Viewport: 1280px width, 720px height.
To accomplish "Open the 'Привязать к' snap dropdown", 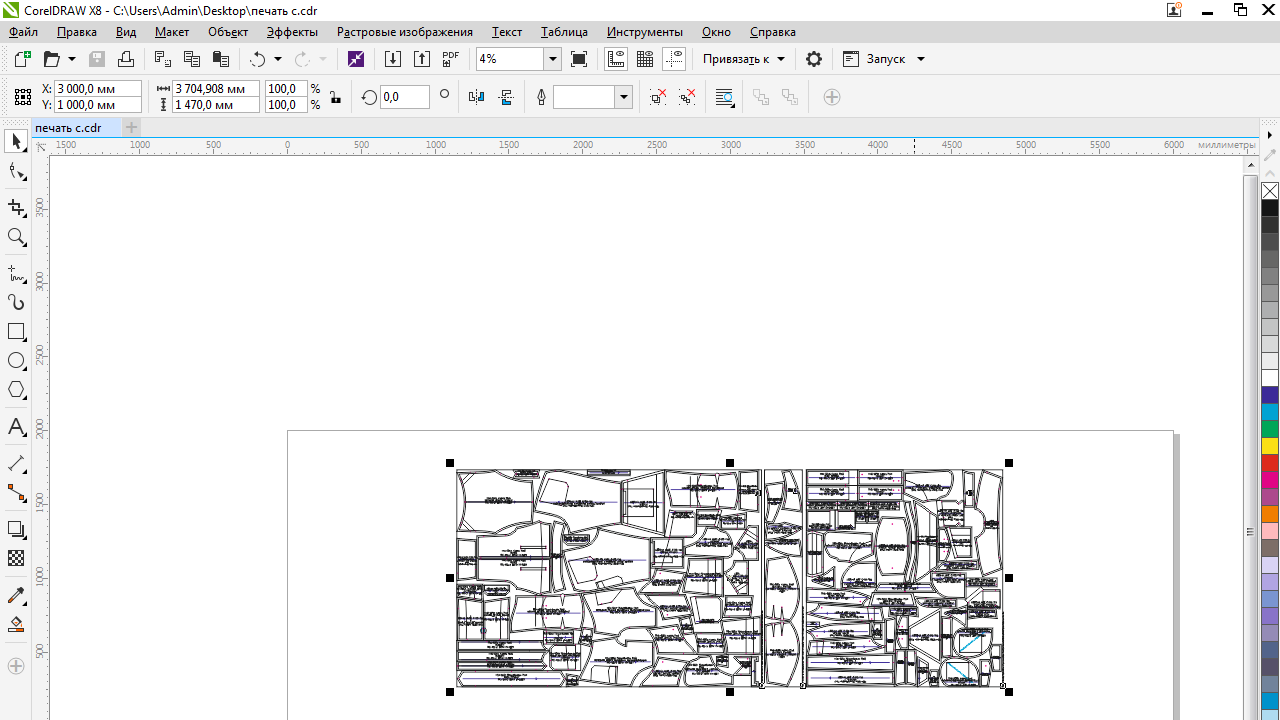I will pos(744,59).
